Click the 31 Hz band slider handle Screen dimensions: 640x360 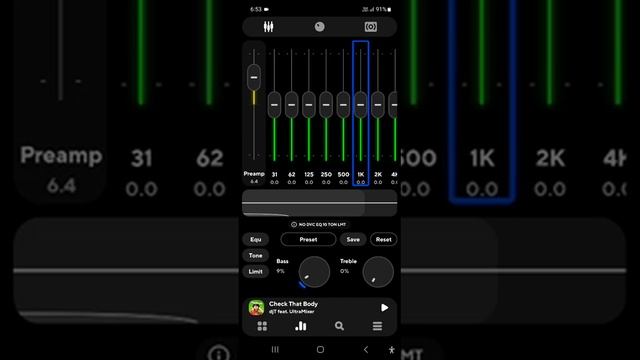tap(274, 105)
